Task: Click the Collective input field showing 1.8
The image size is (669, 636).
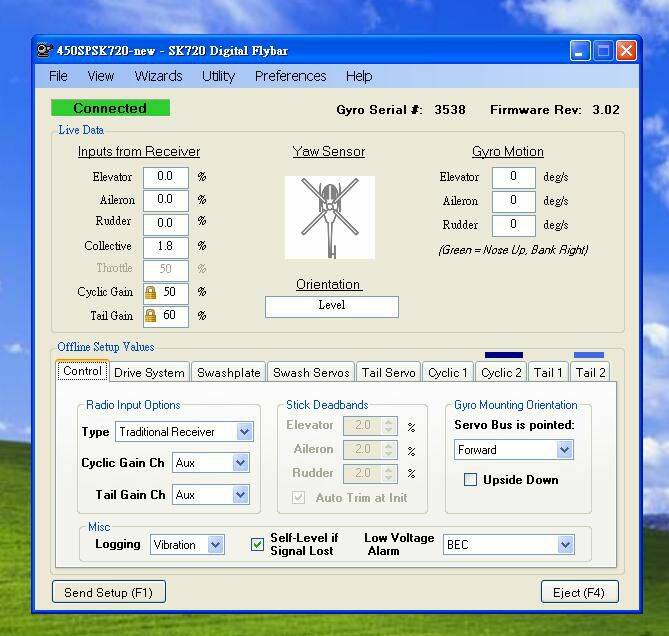Action: [x=166, y=247]
